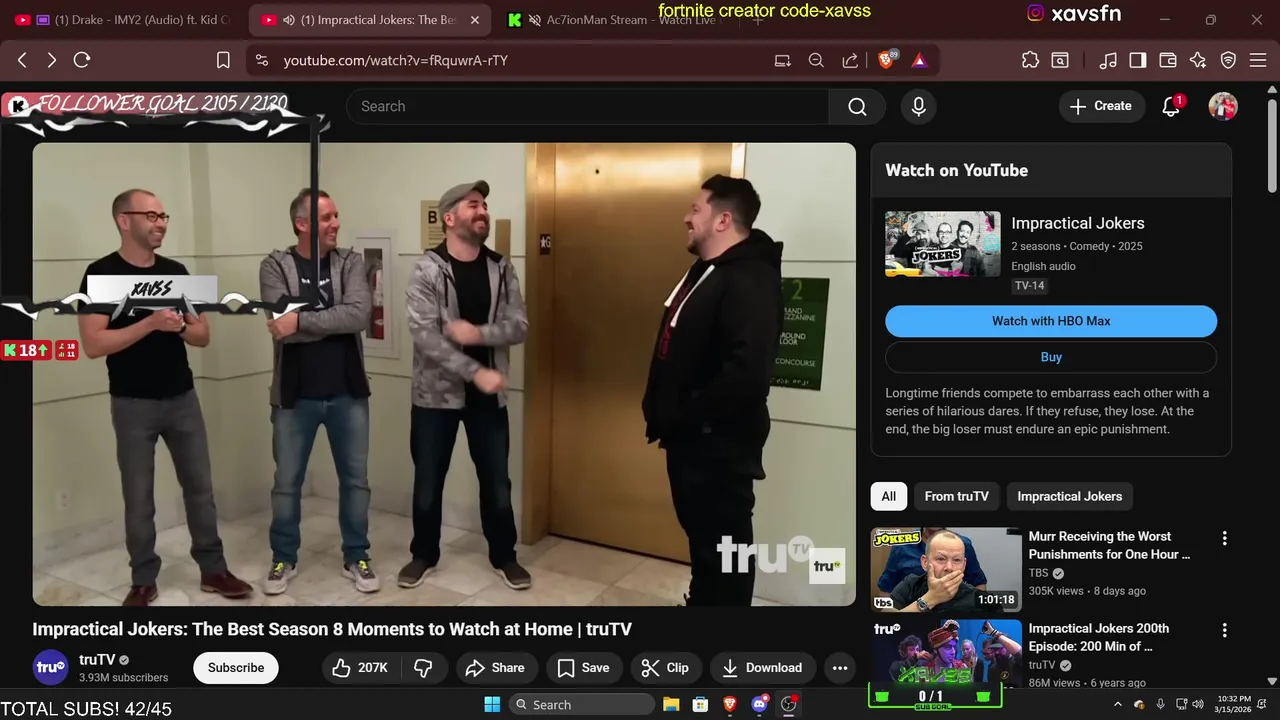Screen dimensions: 1280x720
Task: Like the video with 207K likes
Action: pos(359,668)
